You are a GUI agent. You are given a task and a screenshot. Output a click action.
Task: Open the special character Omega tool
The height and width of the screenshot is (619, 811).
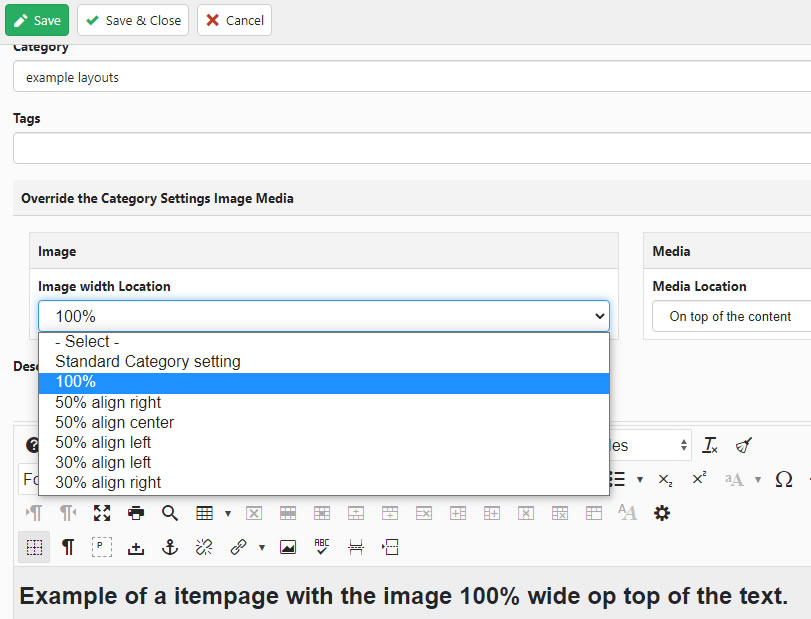point(783,479)
